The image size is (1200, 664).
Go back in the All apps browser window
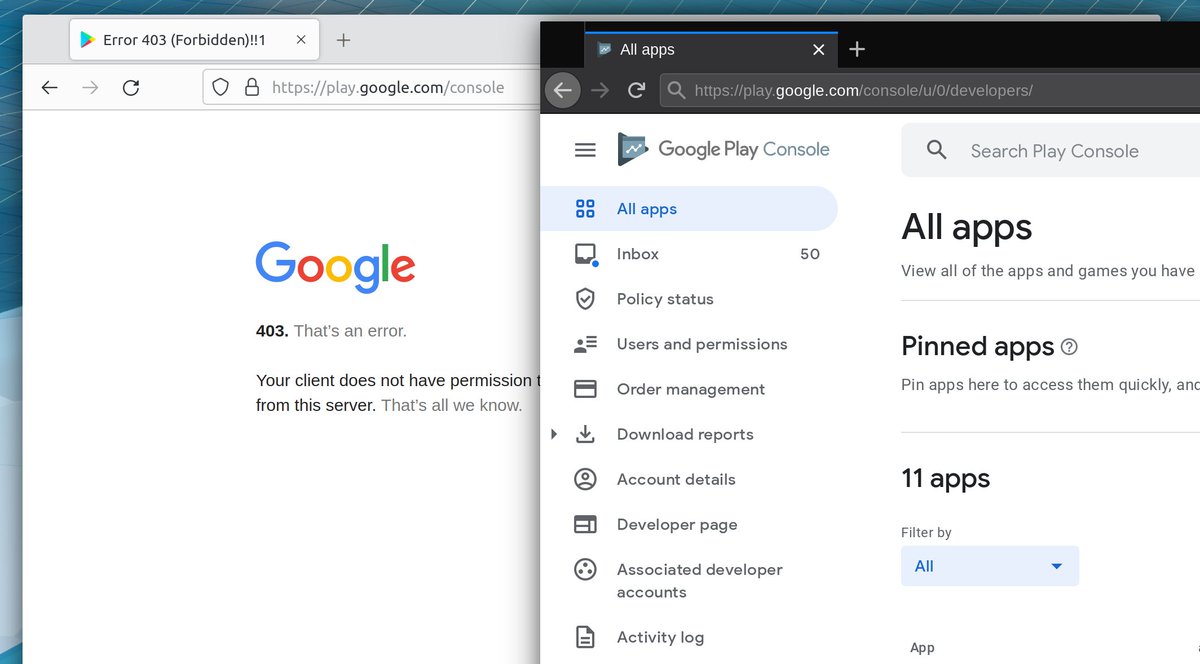[563, 91]
